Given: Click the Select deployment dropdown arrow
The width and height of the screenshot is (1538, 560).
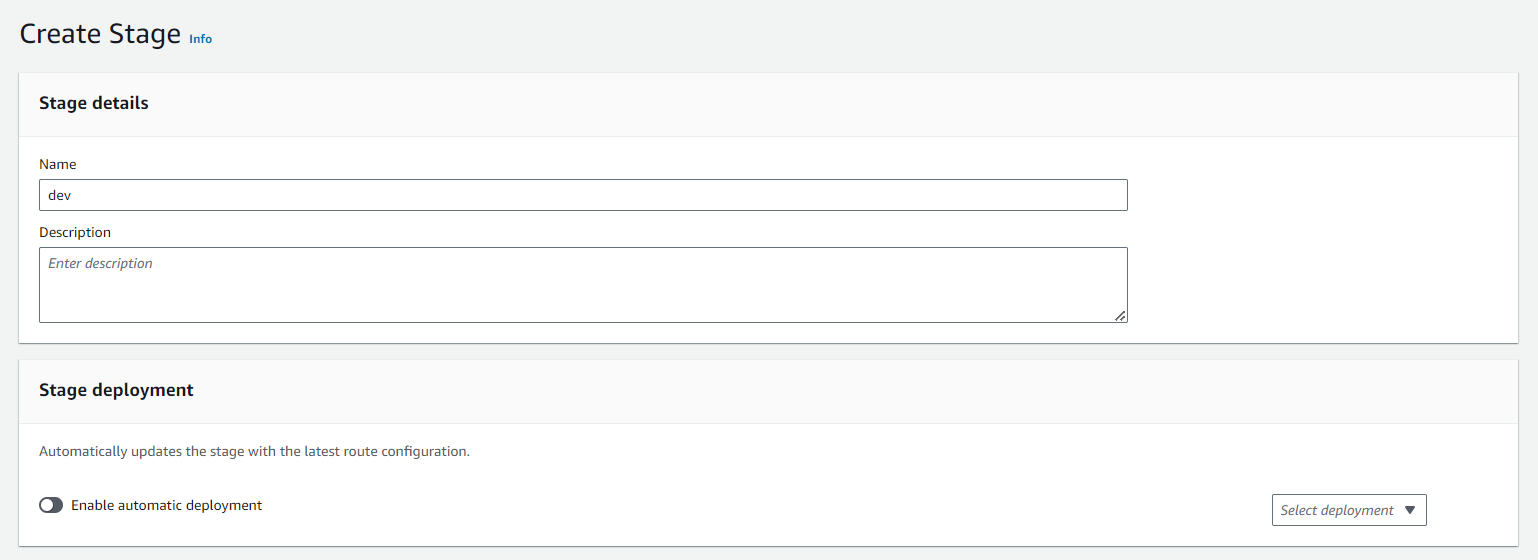Looking at the screenshot, I should coord(1410,510).
